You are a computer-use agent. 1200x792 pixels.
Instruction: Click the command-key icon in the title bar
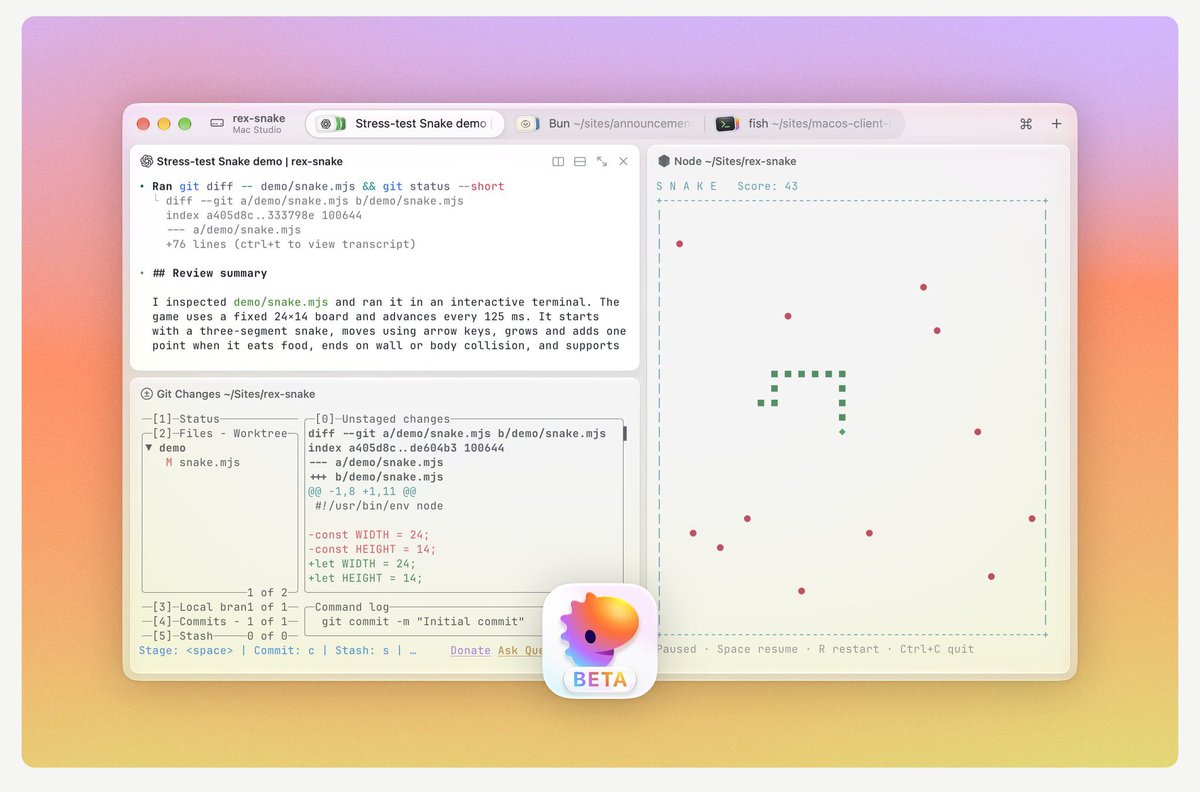point(1025,124)
